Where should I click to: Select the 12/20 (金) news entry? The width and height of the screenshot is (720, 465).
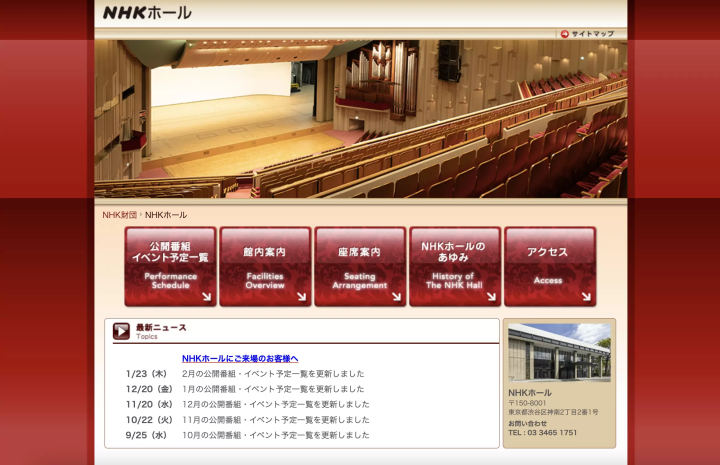(x=245, y=389)
